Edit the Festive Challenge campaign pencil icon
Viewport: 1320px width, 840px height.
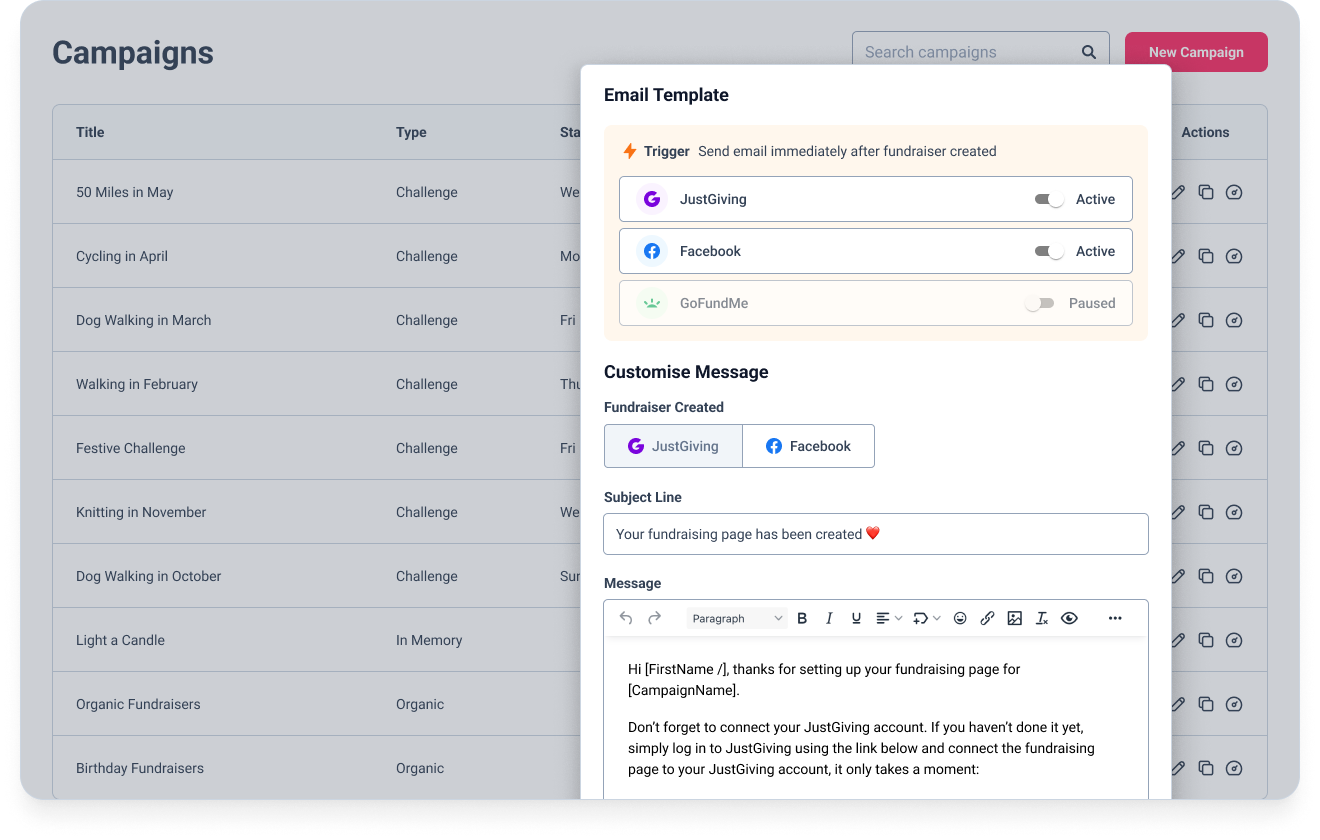[x=1178, y=448]
